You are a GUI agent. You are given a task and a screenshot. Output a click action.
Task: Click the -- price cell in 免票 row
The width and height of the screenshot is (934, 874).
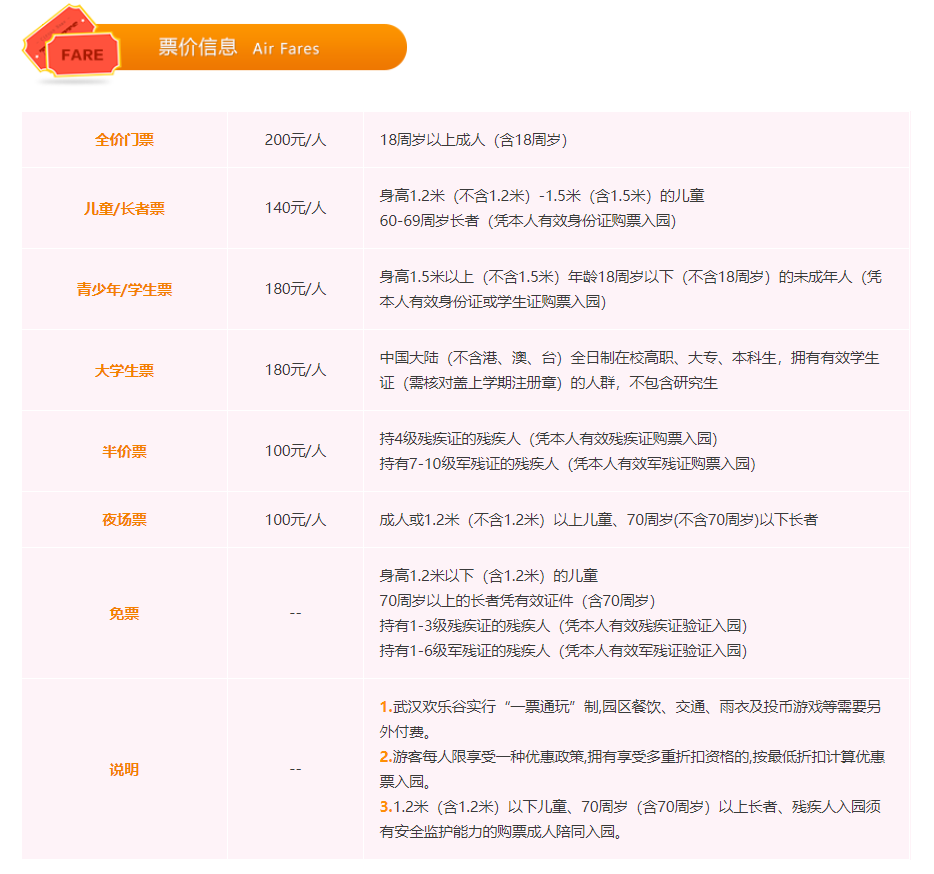295,613
